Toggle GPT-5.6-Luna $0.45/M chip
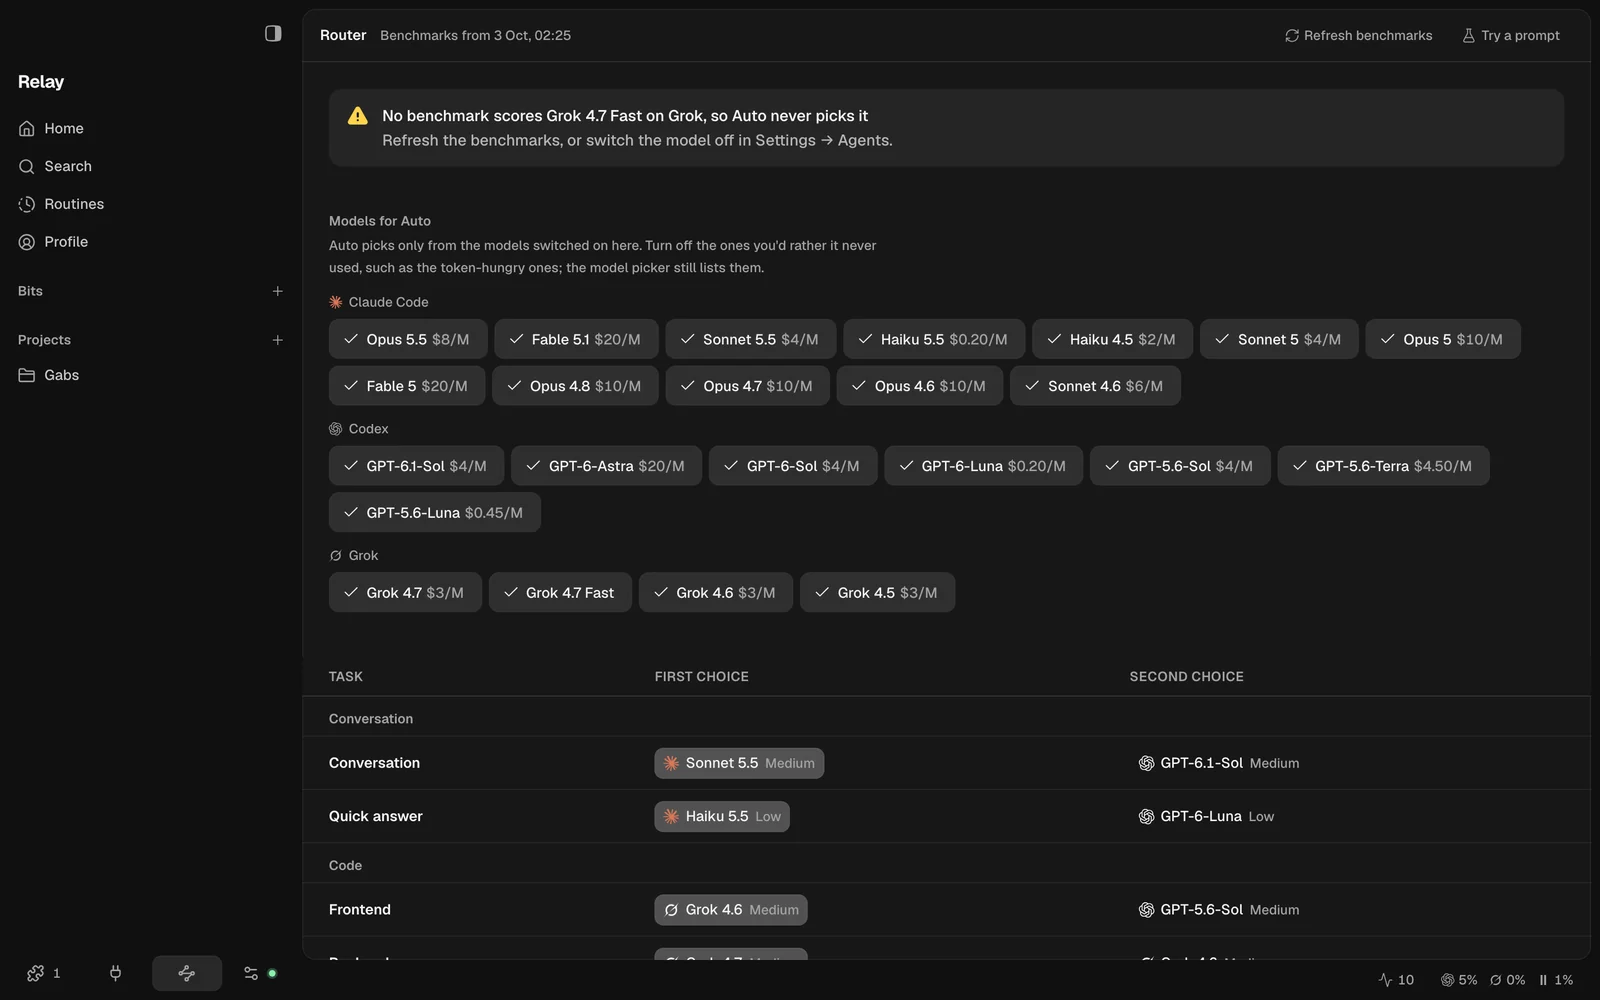This screenshot has height=1000, width=1600. [435, 512]
